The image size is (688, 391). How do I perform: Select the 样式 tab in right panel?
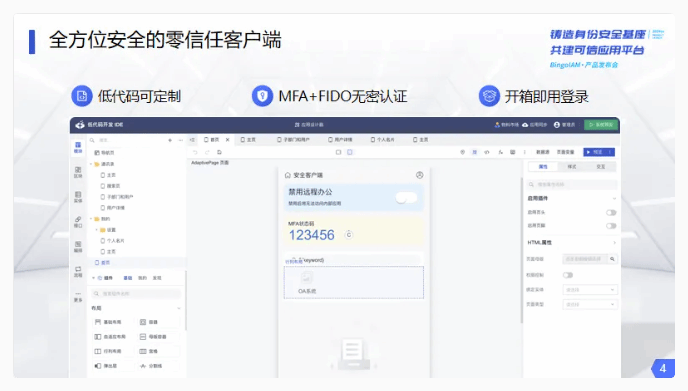572,167
